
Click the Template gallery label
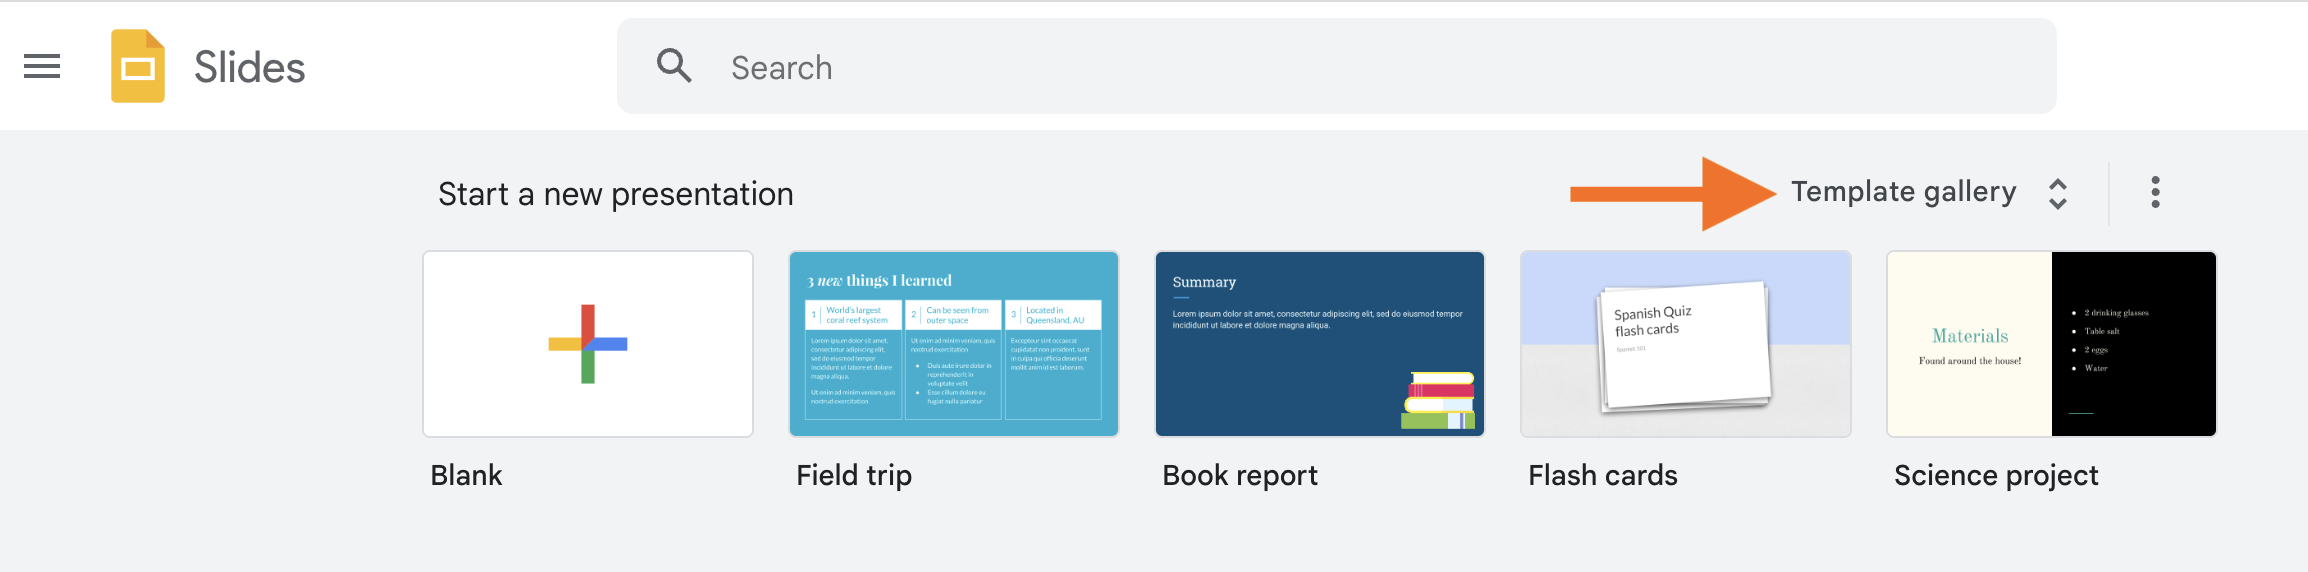(1903, 192)
